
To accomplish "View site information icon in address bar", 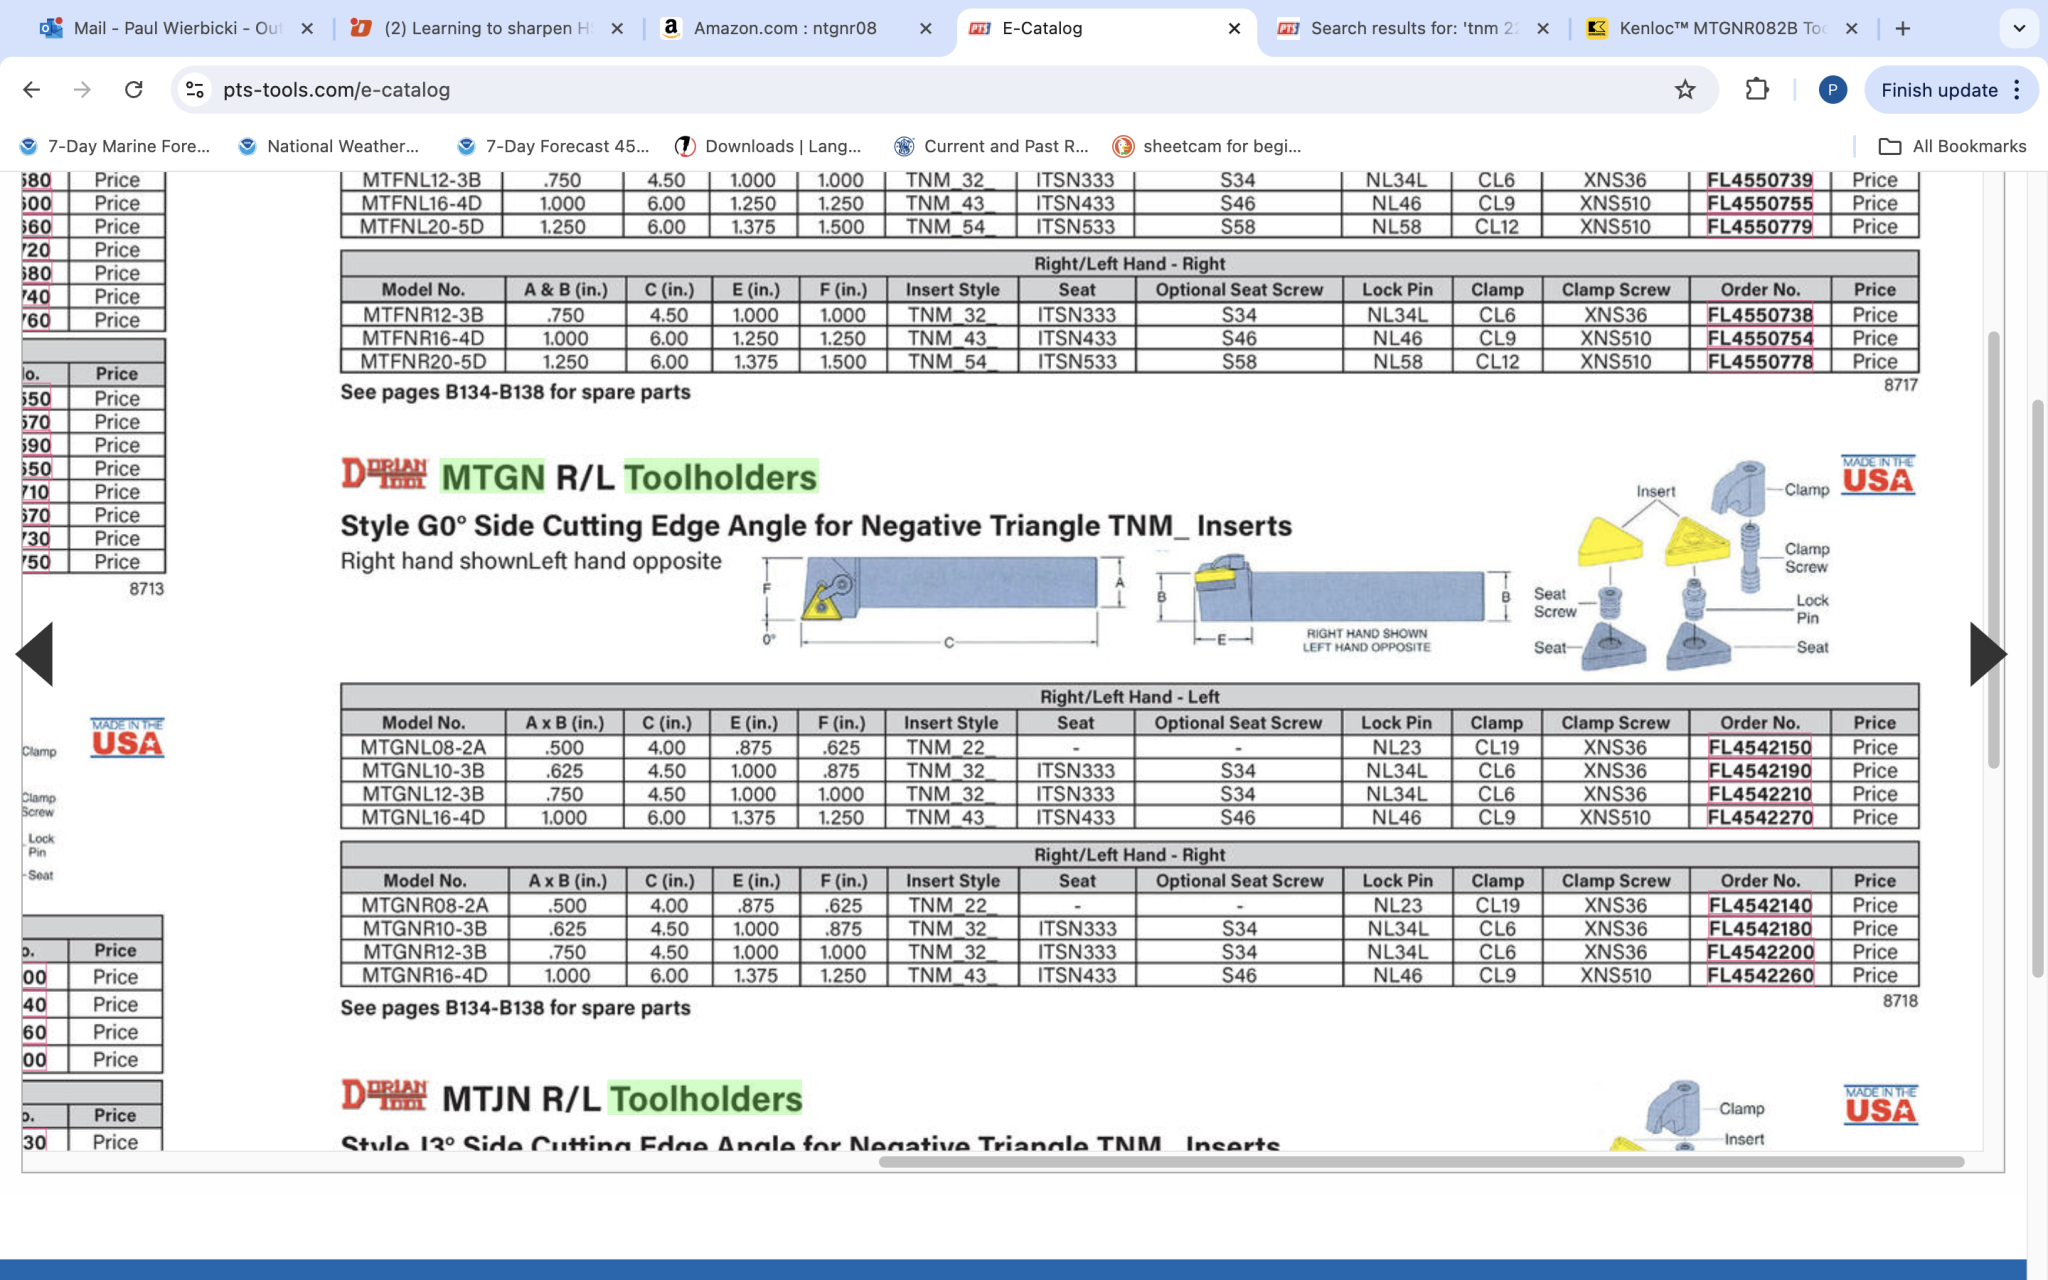I will [195, 90].
